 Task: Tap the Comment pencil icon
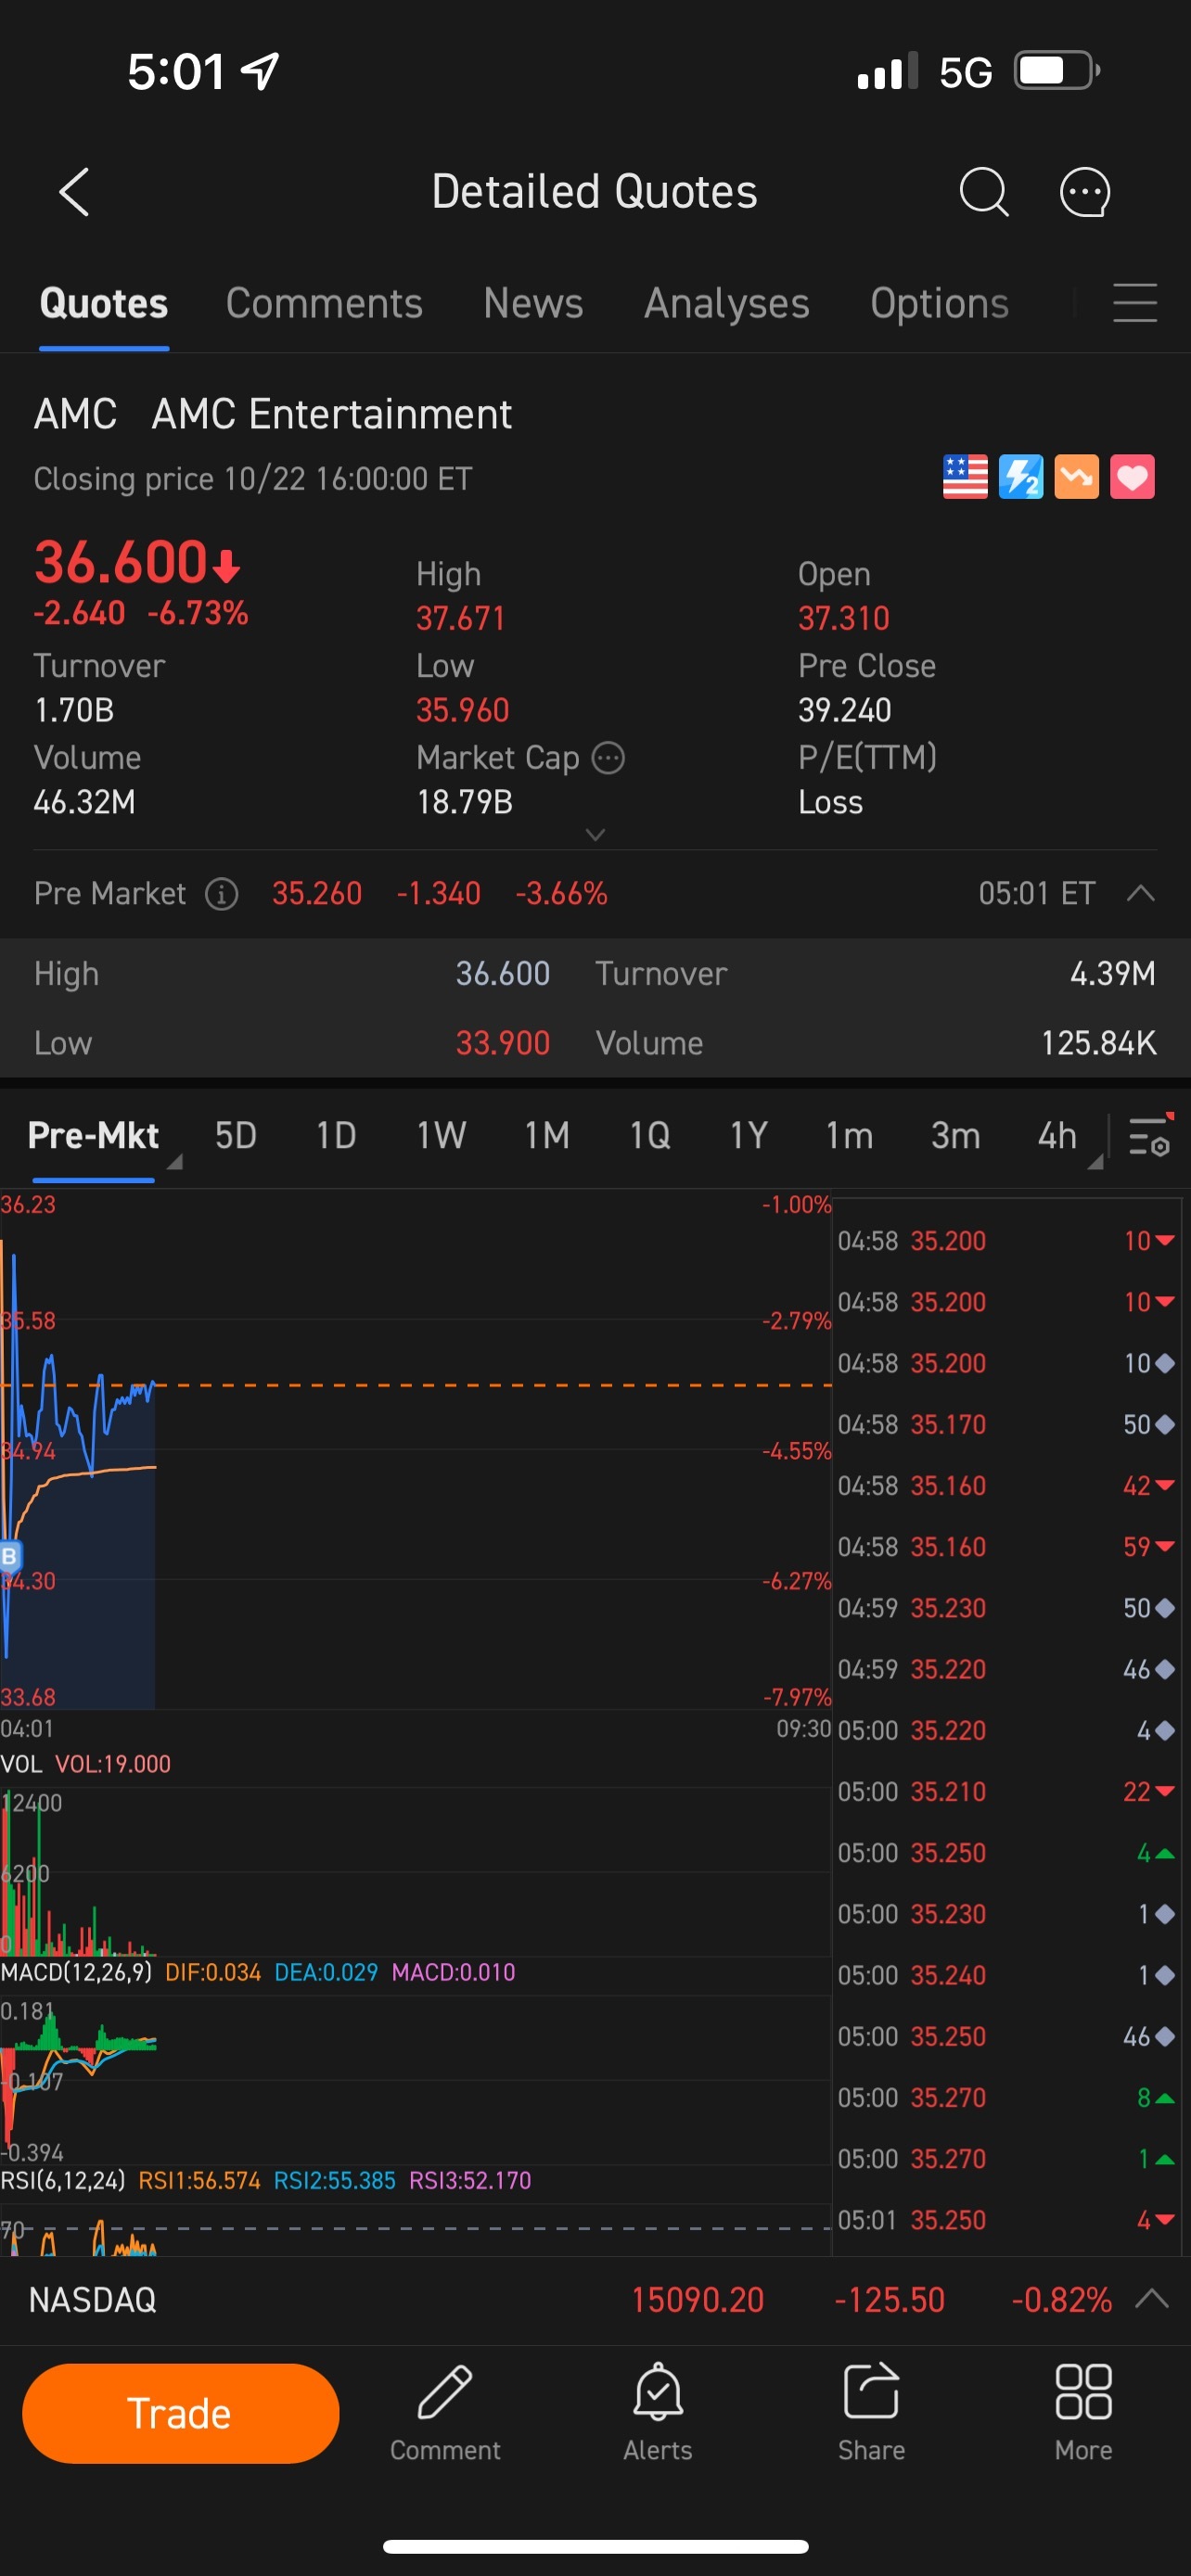pyautogui.click(x=445, y=2413)
